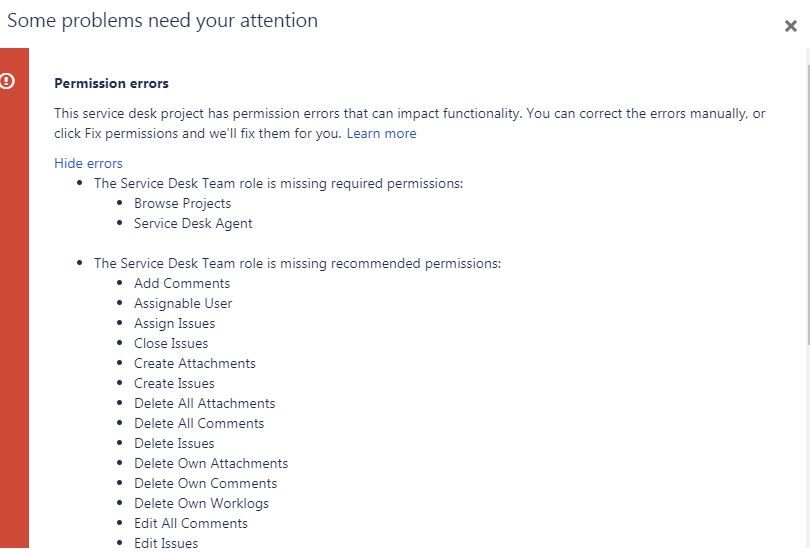Click the missing recommended permissions line

coord(298,264)
